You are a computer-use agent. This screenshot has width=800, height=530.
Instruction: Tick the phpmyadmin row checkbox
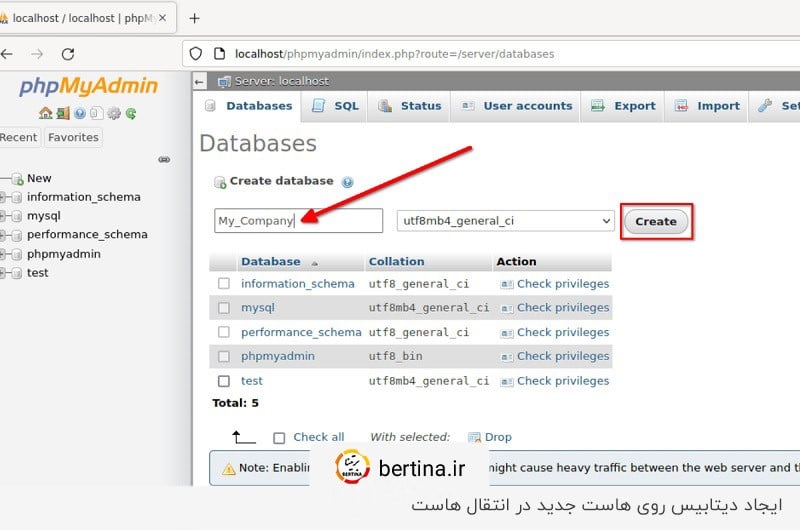[x=223, y=356]
